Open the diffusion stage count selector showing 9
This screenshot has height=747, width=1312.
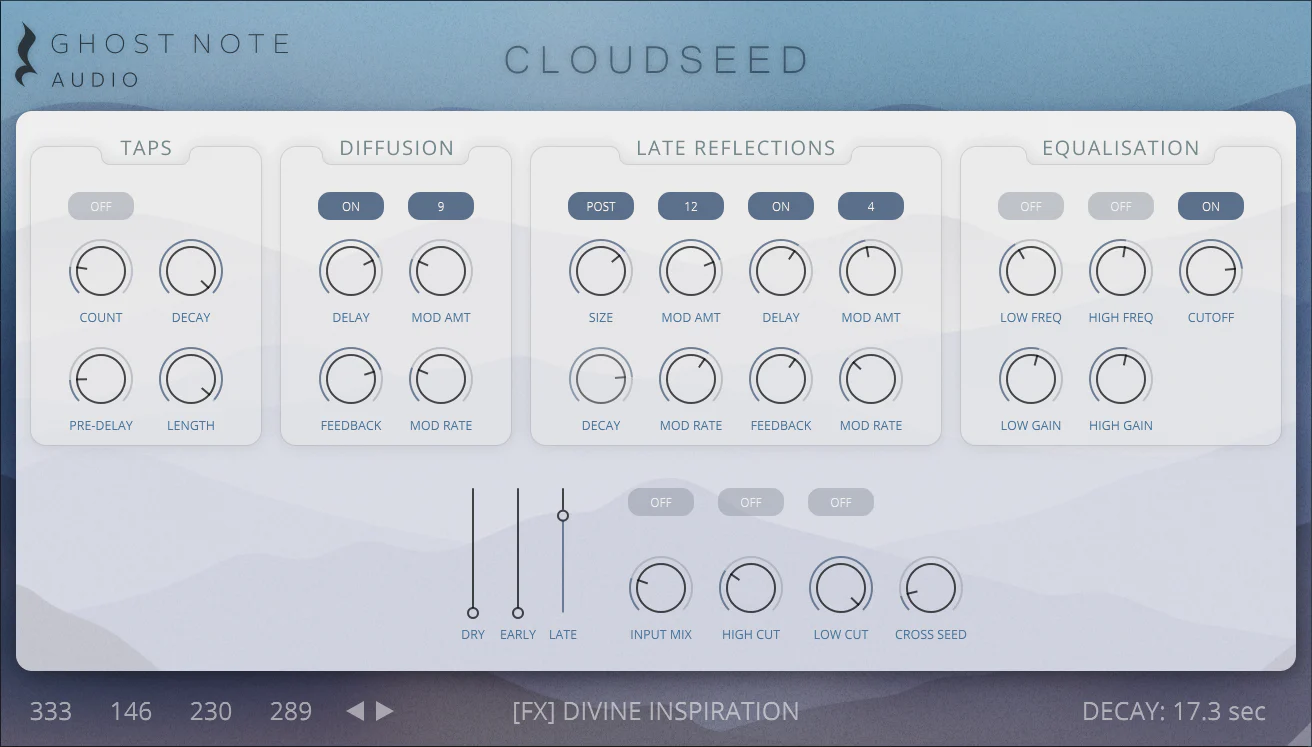click(441, 206)
